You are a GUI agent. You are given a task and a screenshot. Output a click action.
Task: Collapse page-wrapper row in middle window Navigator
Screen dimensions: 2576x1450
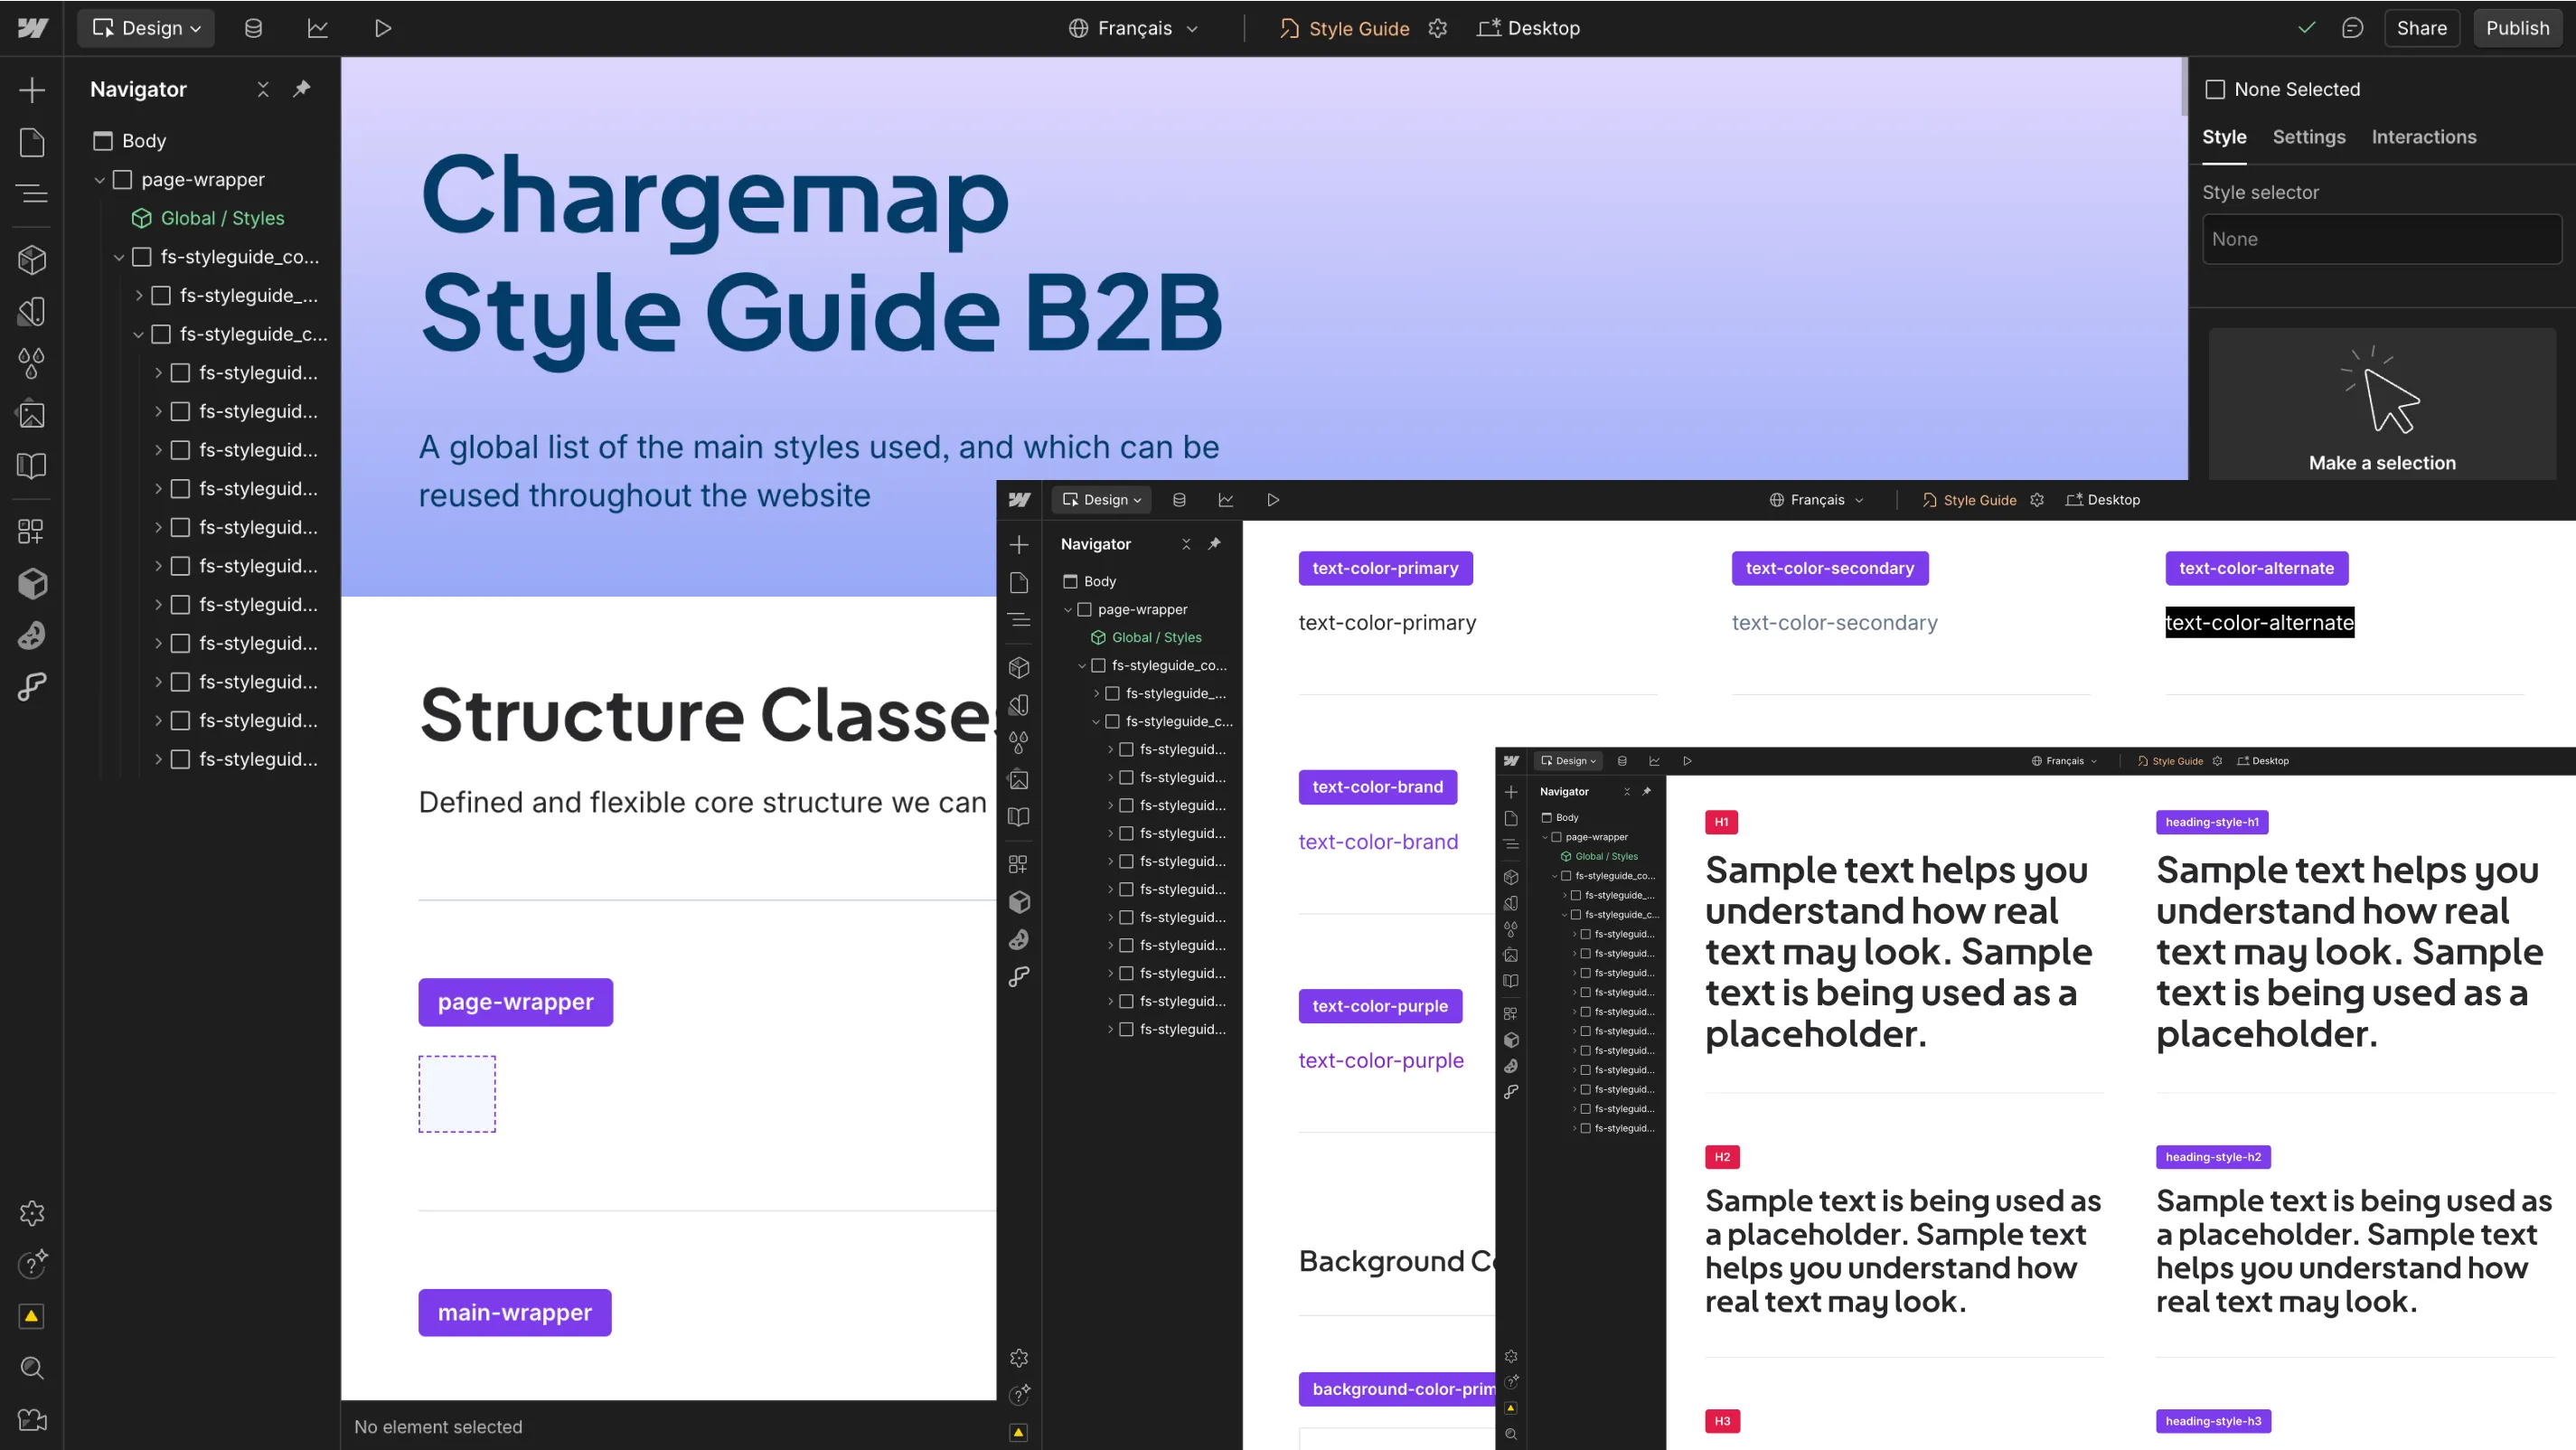click(1068, 609)
